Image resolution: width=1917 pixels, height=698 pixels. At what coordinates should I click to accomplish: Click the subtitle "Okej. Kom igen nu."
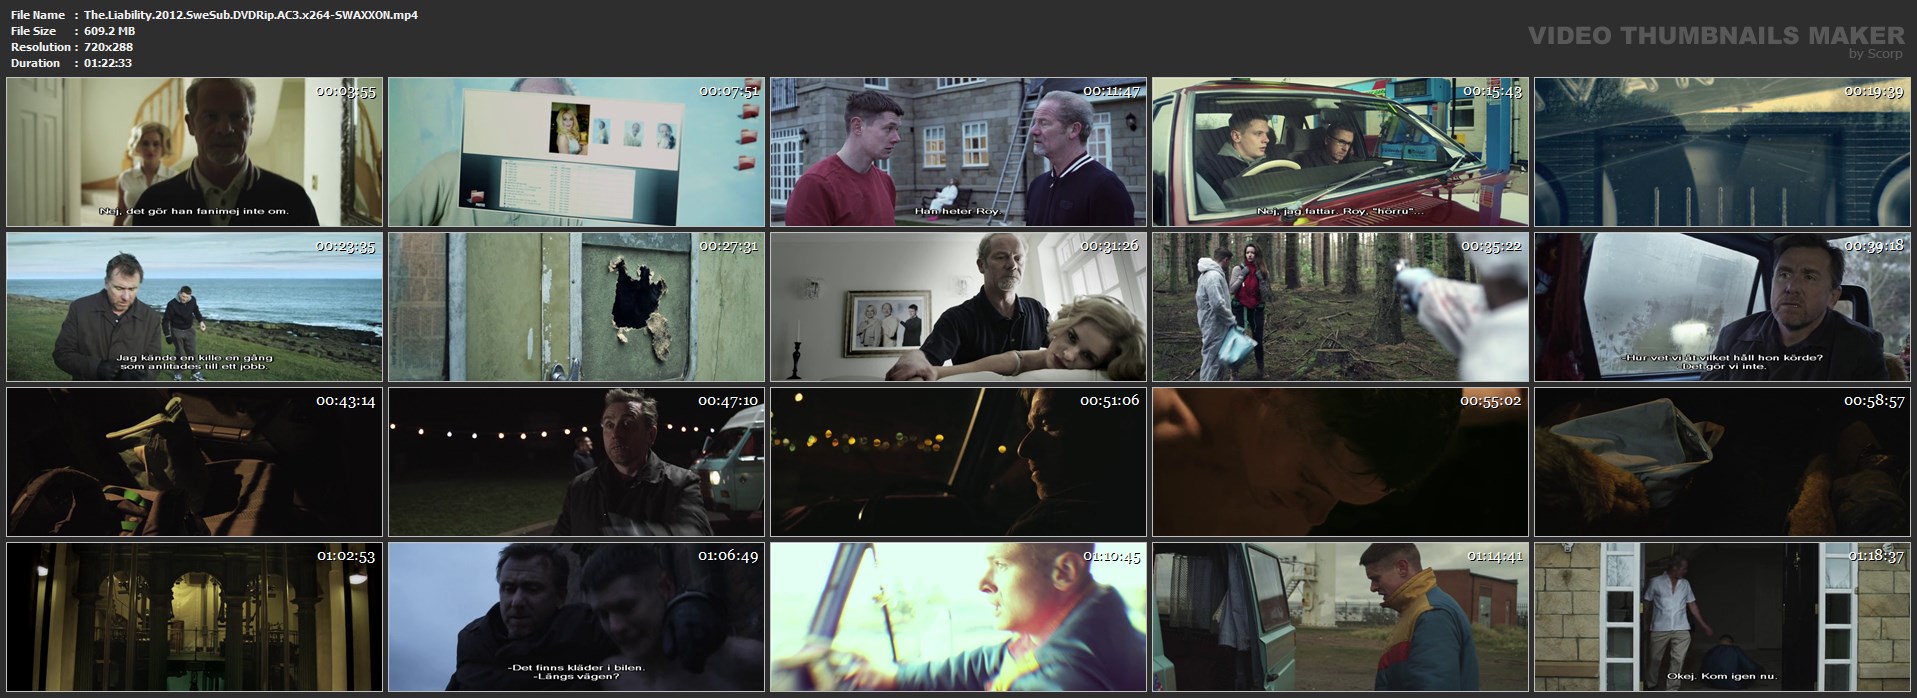(1722, 677)
